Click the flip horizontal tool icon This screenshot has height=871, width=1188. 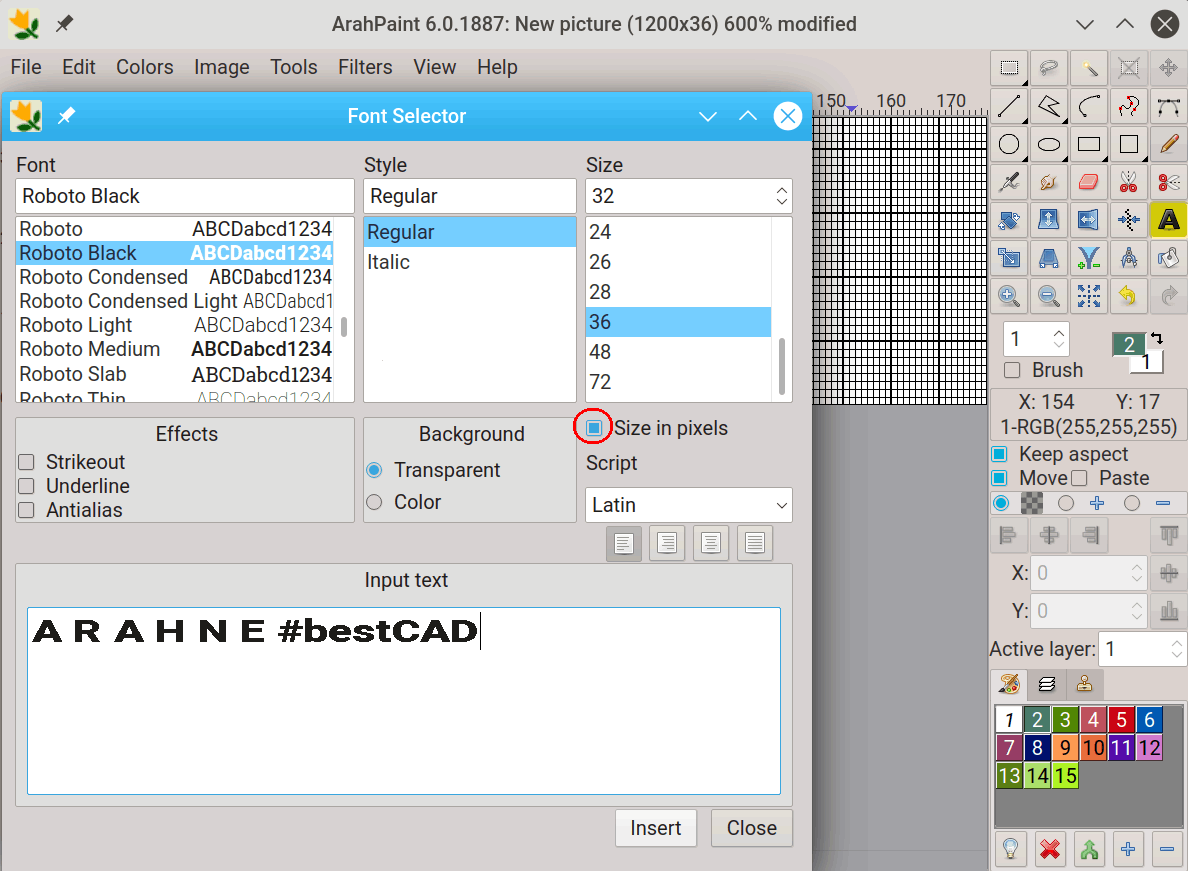pos(1089,220)
